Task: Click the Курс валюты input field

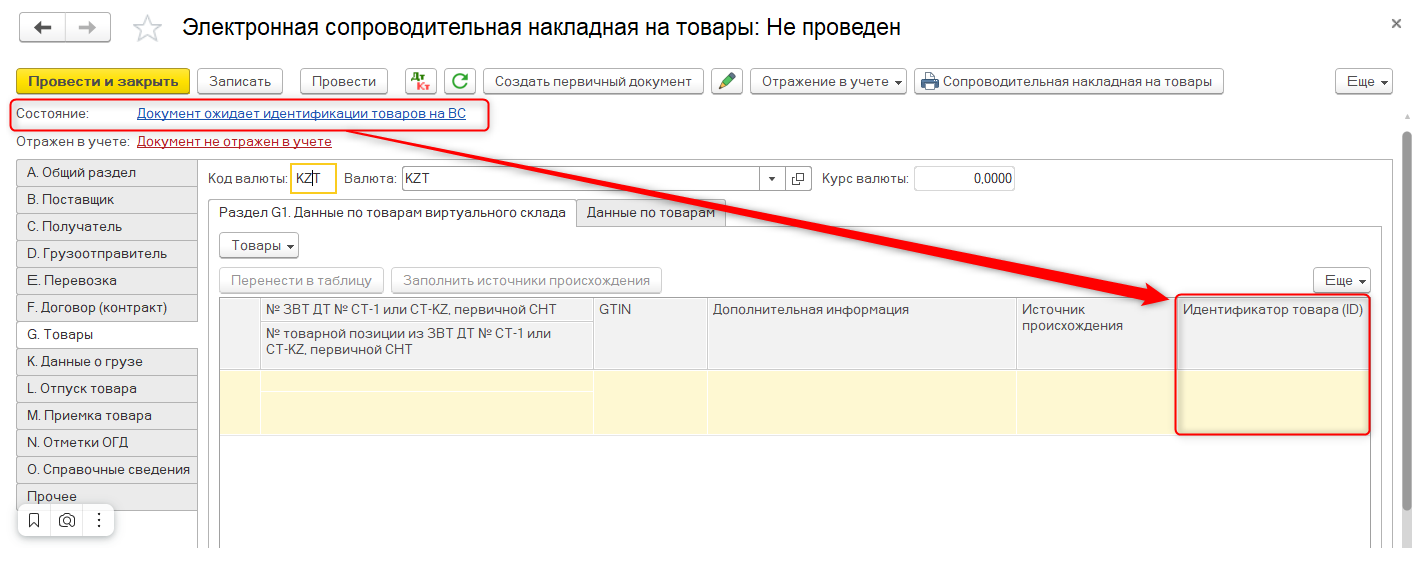Action: tap(964, 179)
